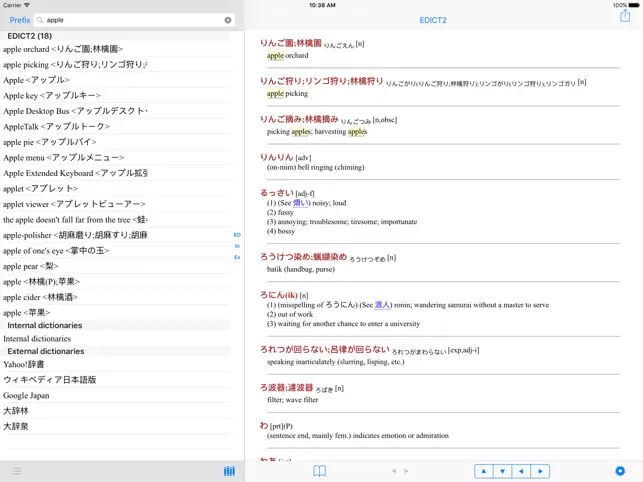Image resolution: width=643 pixels, height=482 pixels.
Task: Jump to ED section in index bar
Action: coord(237,235)
